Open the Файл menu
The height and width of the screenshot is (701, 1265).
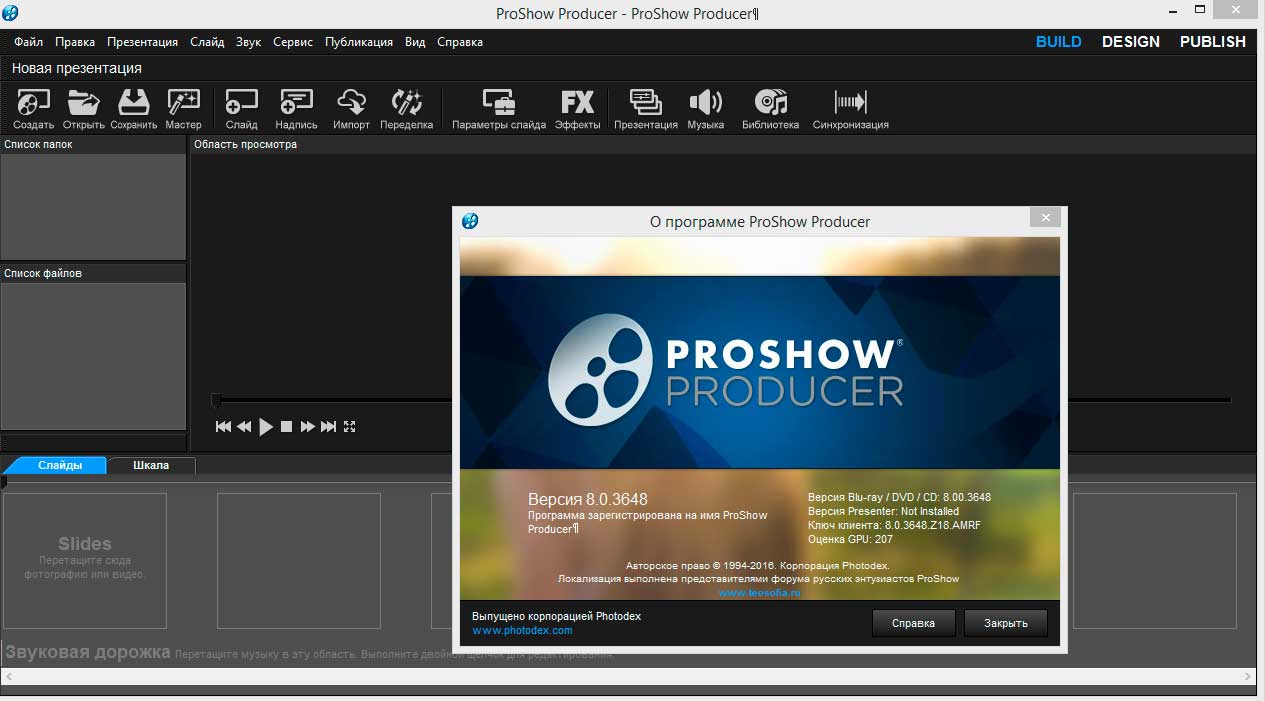29,42
